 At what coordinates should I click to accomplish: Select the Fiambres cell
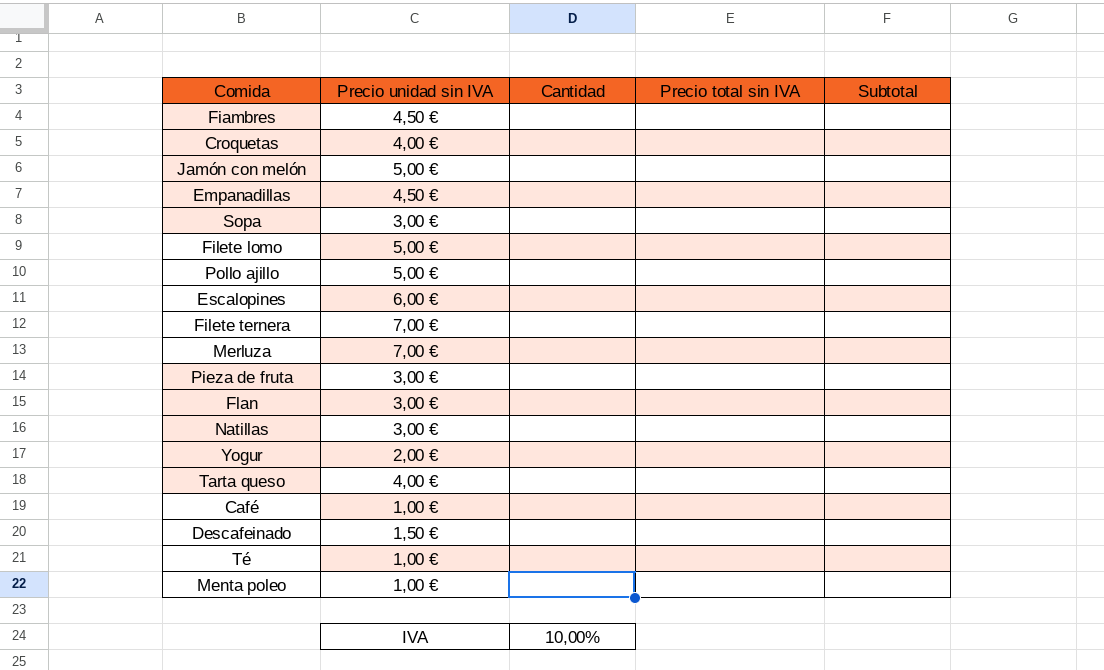click(x=242, y=117)
